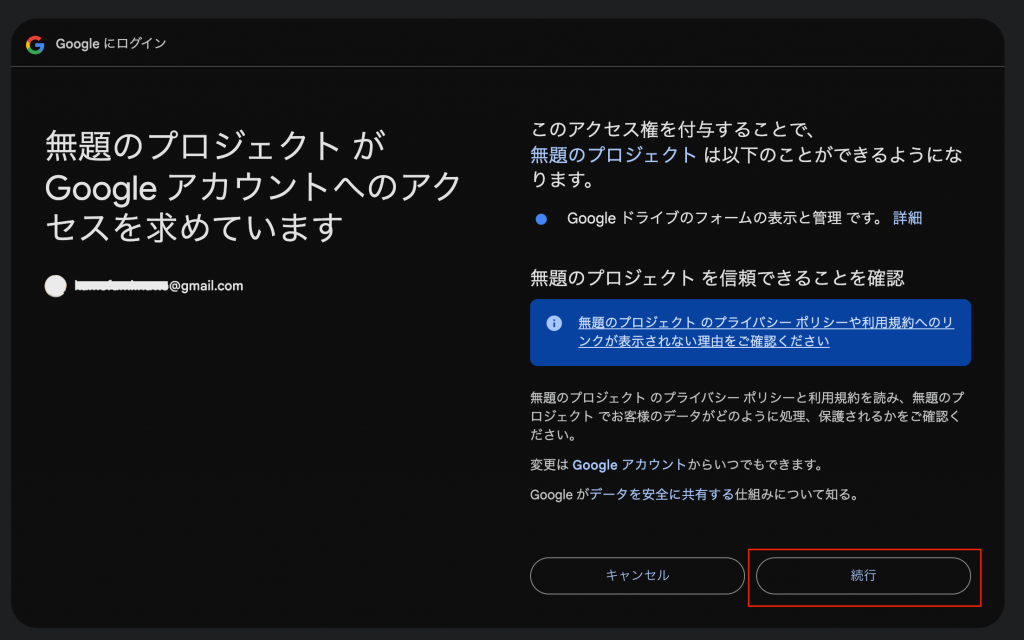The image size is (1024, 640).
Task: Click the dark header bar at the top
Action: pos(512,43)
